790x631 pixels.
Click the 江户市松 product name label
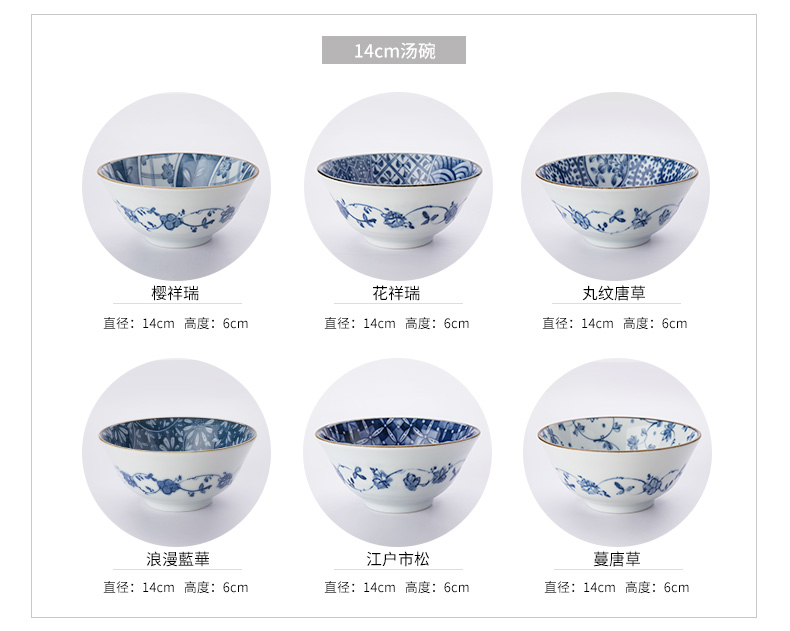click(x=398, y=559)
